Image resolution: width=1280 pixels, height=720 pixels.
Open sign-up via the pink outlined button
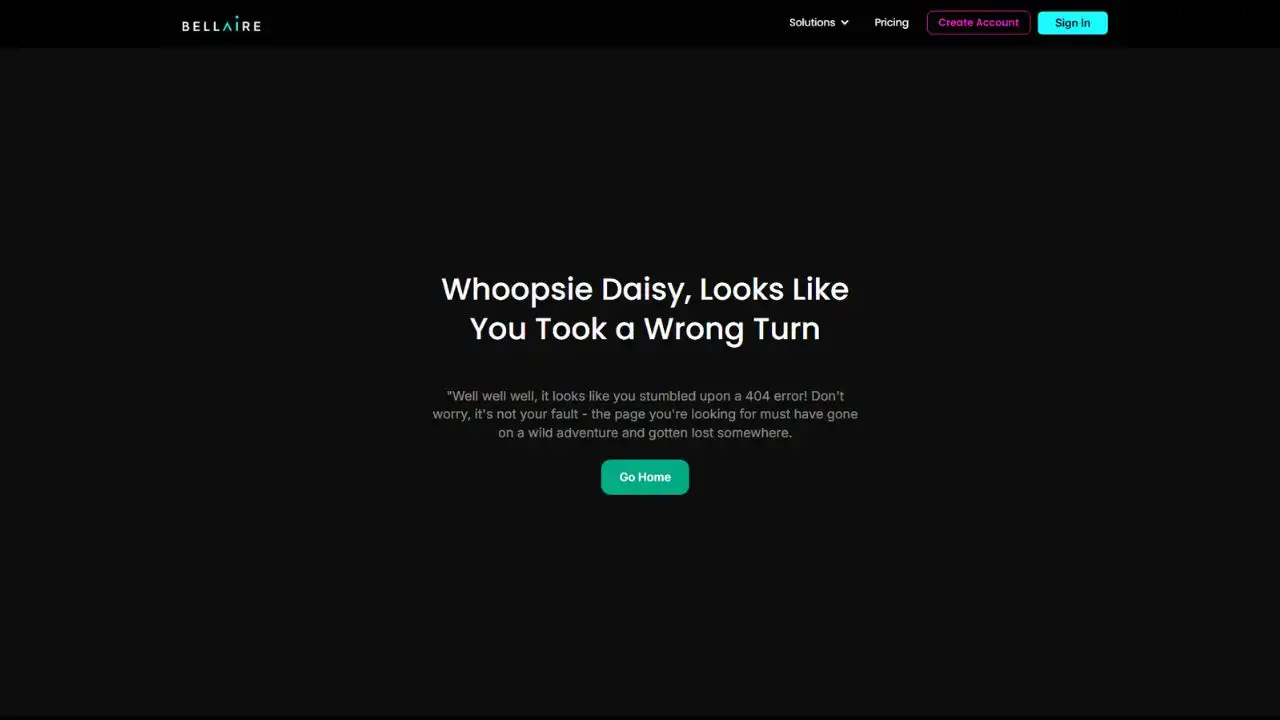(978, 22)
